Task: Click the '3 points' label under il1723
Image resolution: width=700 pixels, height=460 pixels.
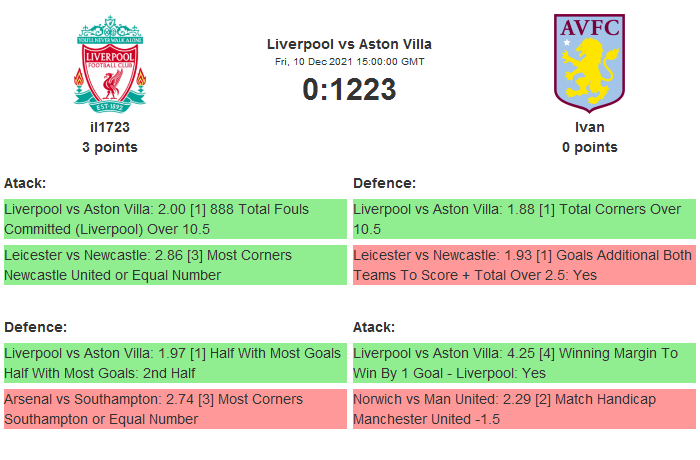Action: coord(110,147)
